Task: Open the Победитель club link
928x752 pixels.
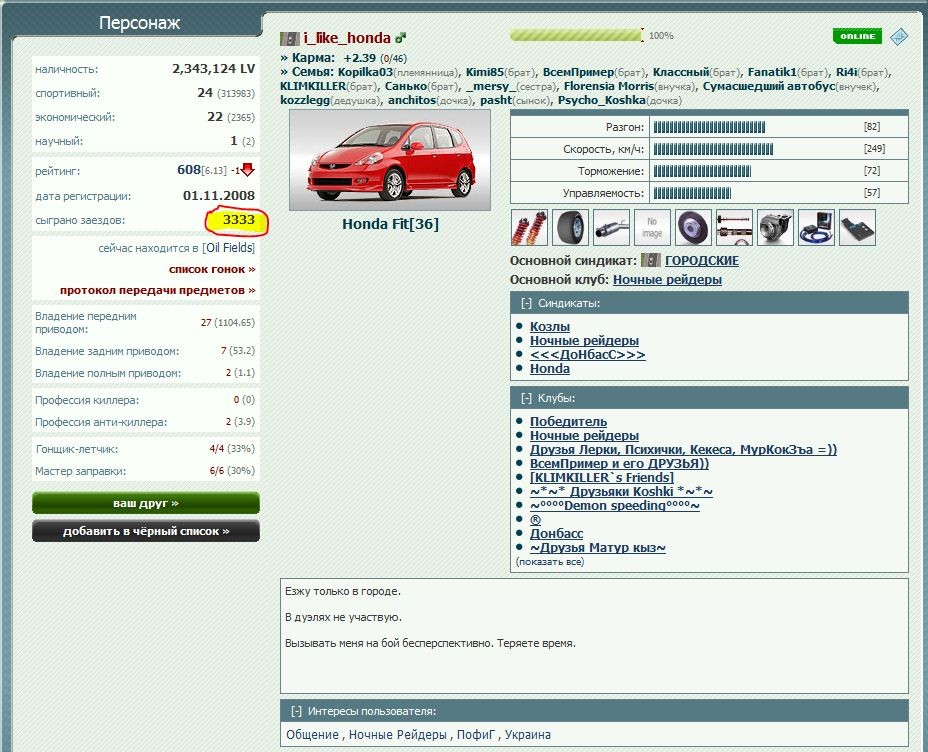Action: click(568, 421)
